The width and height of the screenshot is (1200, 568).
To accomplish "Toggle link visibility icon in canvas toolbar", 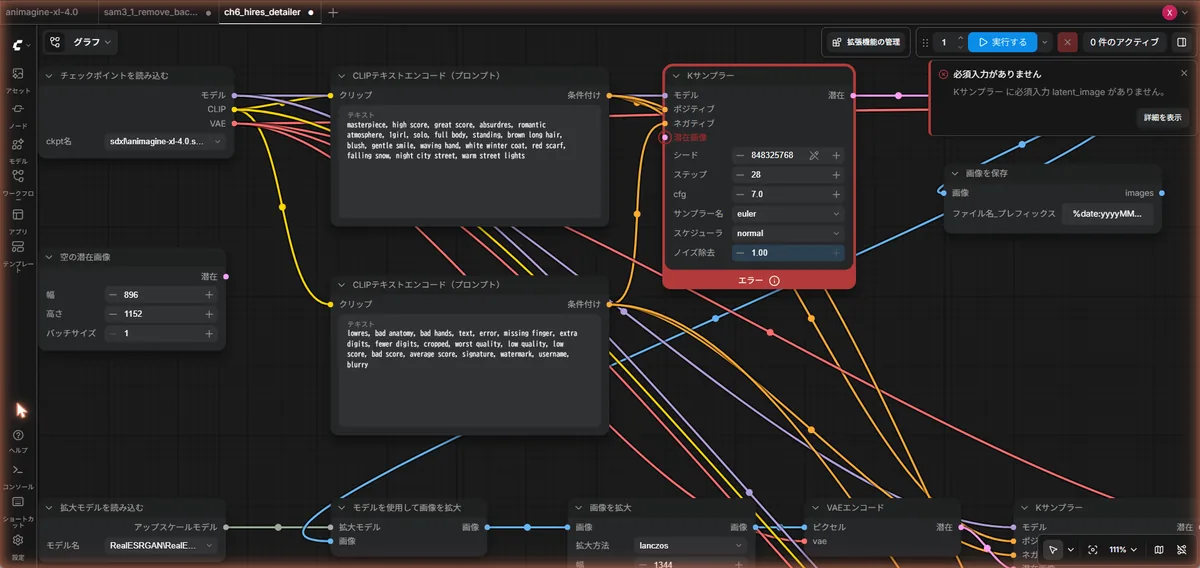I will [x=1181, y=549].
